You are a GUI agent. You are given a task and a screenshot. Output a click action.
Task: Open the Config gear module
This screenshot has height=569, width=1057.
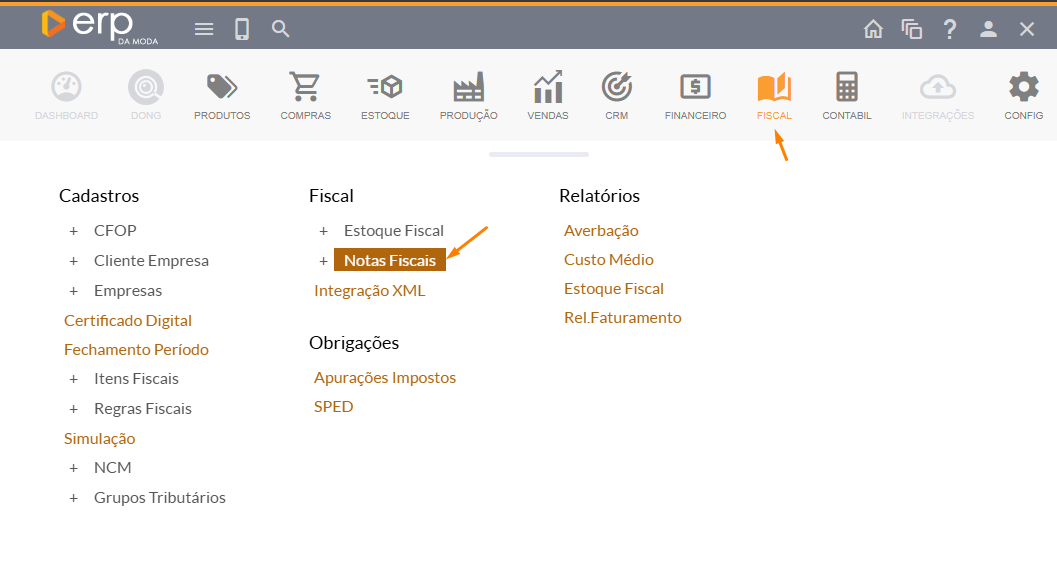click(x=1023, y=89)
